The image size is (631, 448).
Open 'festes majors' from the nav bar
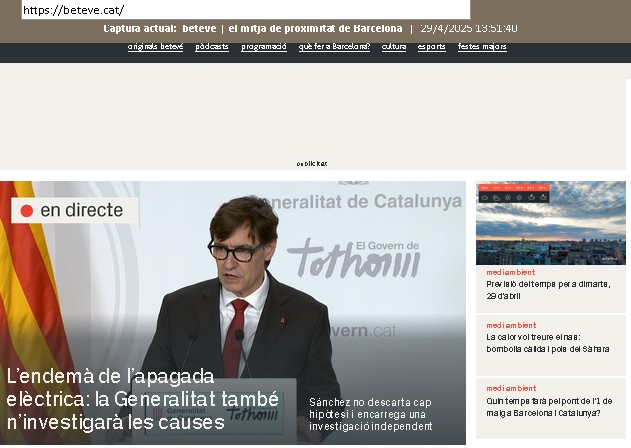482,47
